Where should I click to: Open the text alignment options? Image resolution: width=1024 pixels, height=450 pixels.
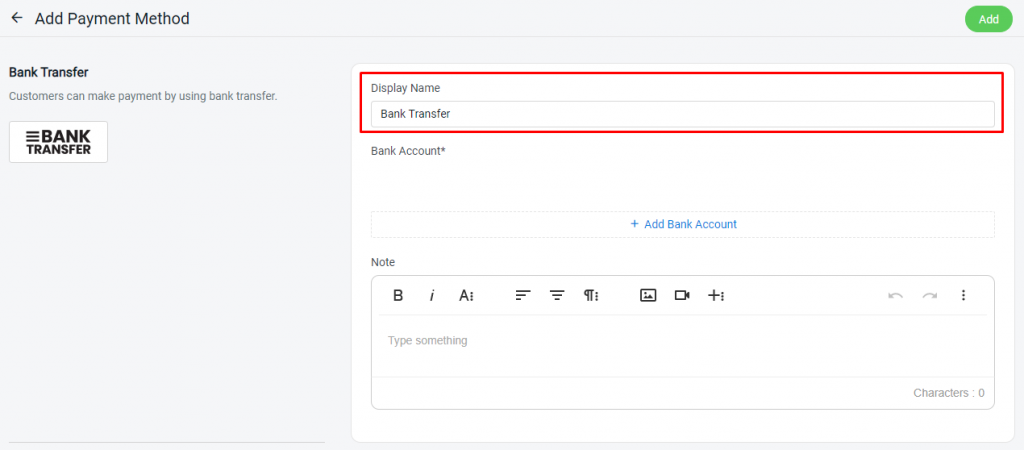pos(522,296)
